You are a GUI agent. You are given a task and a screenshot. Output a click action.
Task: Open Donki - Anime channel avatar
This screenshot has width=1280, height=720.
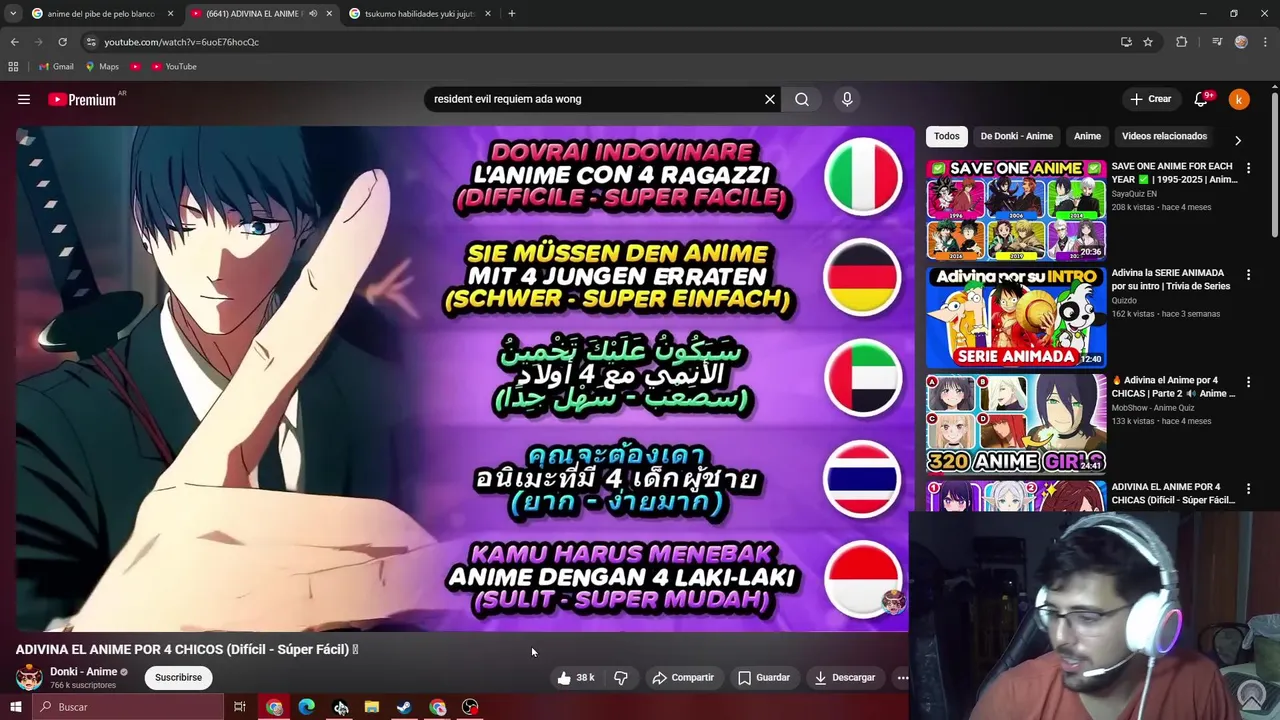pos(29,677)
